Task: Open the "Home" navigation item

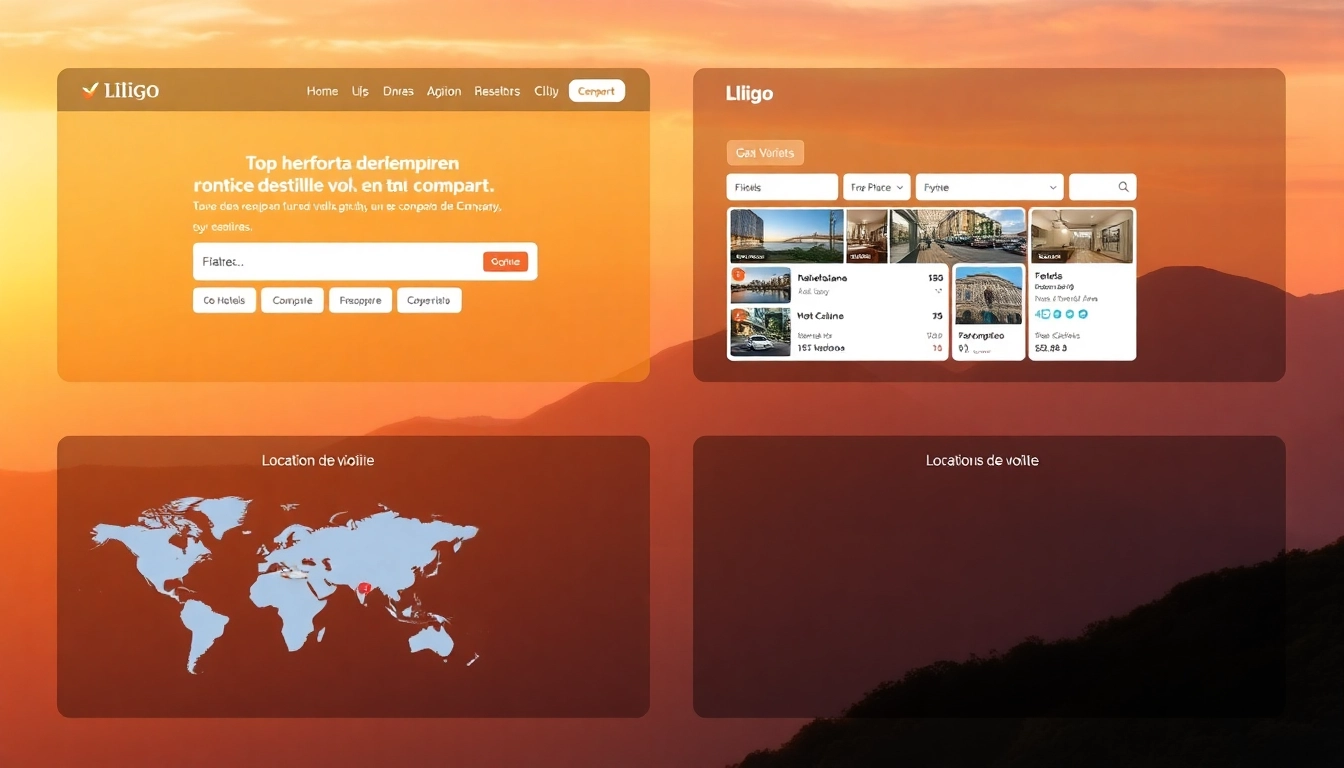Action: (322, 91)
